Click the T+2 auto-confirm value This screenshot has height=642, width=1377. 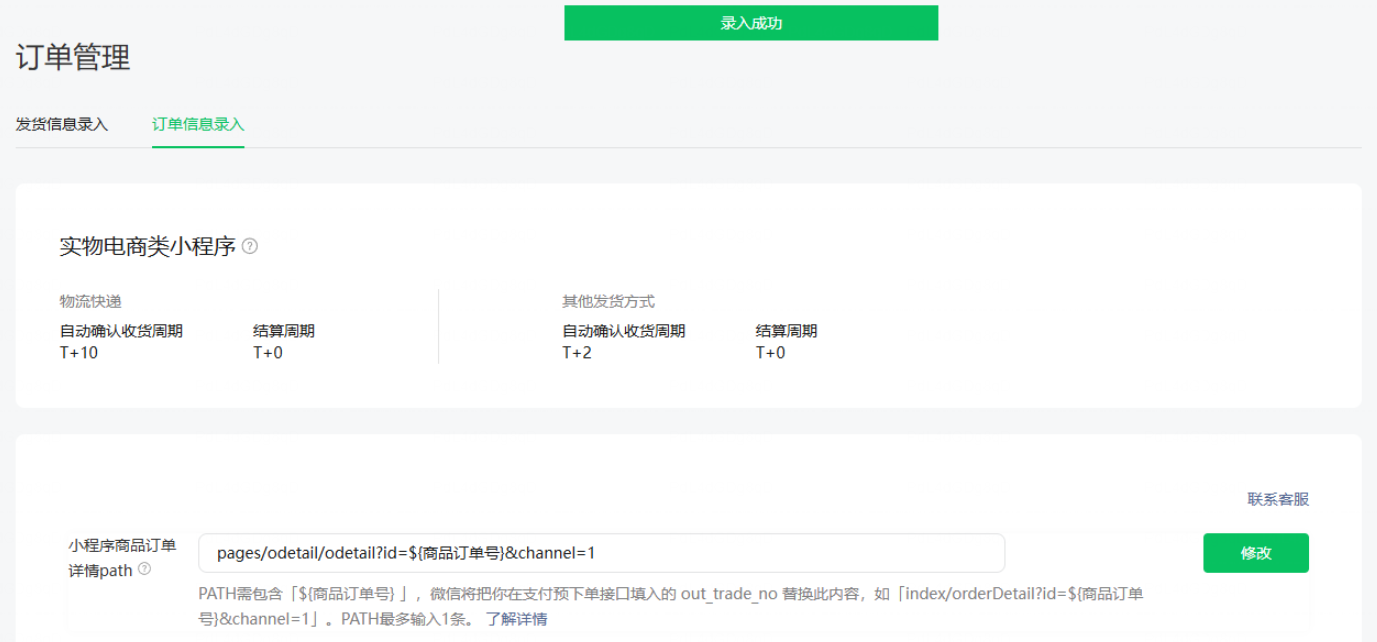tap(577, 352)
